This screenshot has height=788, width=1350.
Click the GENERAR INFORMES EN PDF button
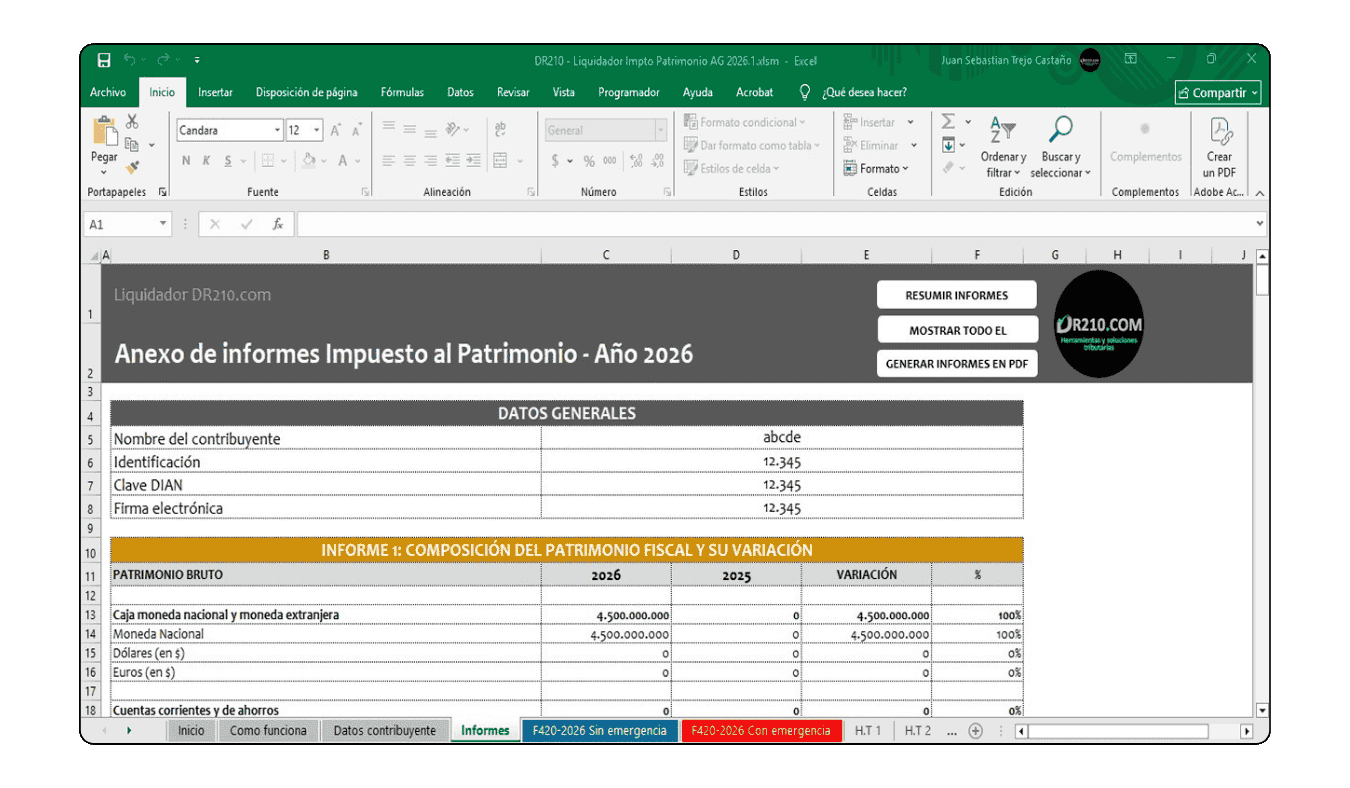(957, 363)
